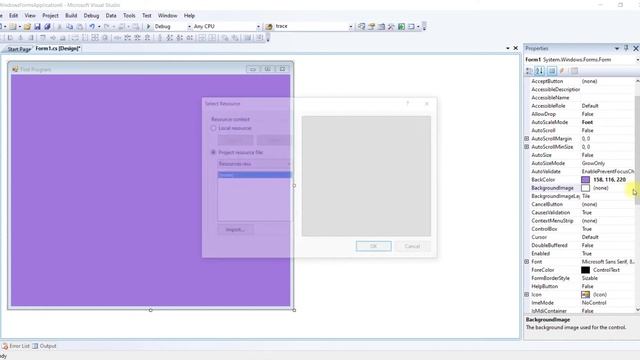640x360 pixels.
Task: Click Cancel in the Select Resource dialog
Action: [412, 246]
